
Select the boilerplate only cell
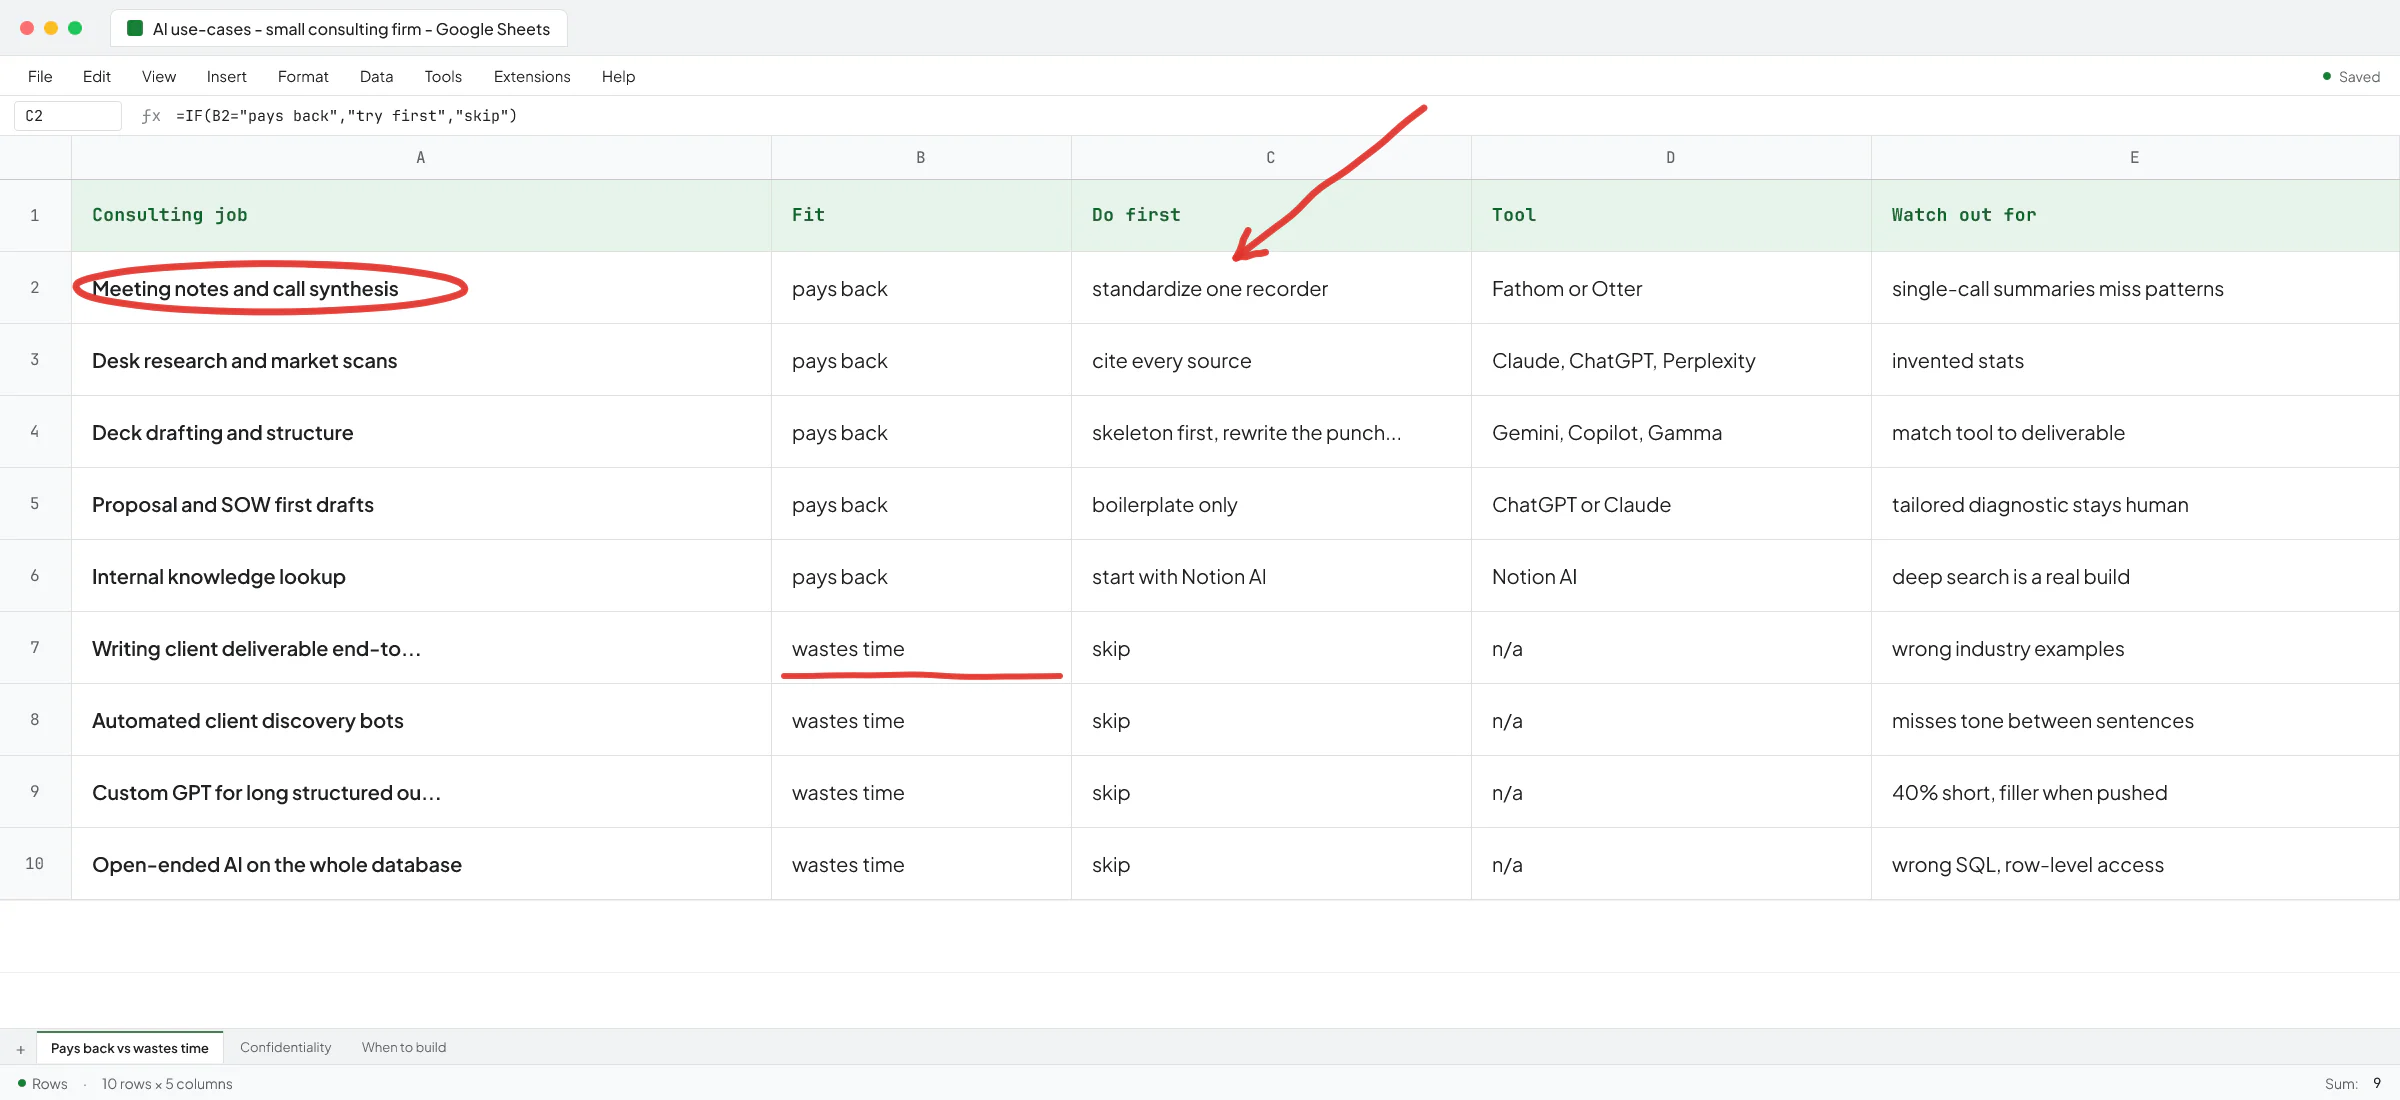click(x=1271, y=504)
